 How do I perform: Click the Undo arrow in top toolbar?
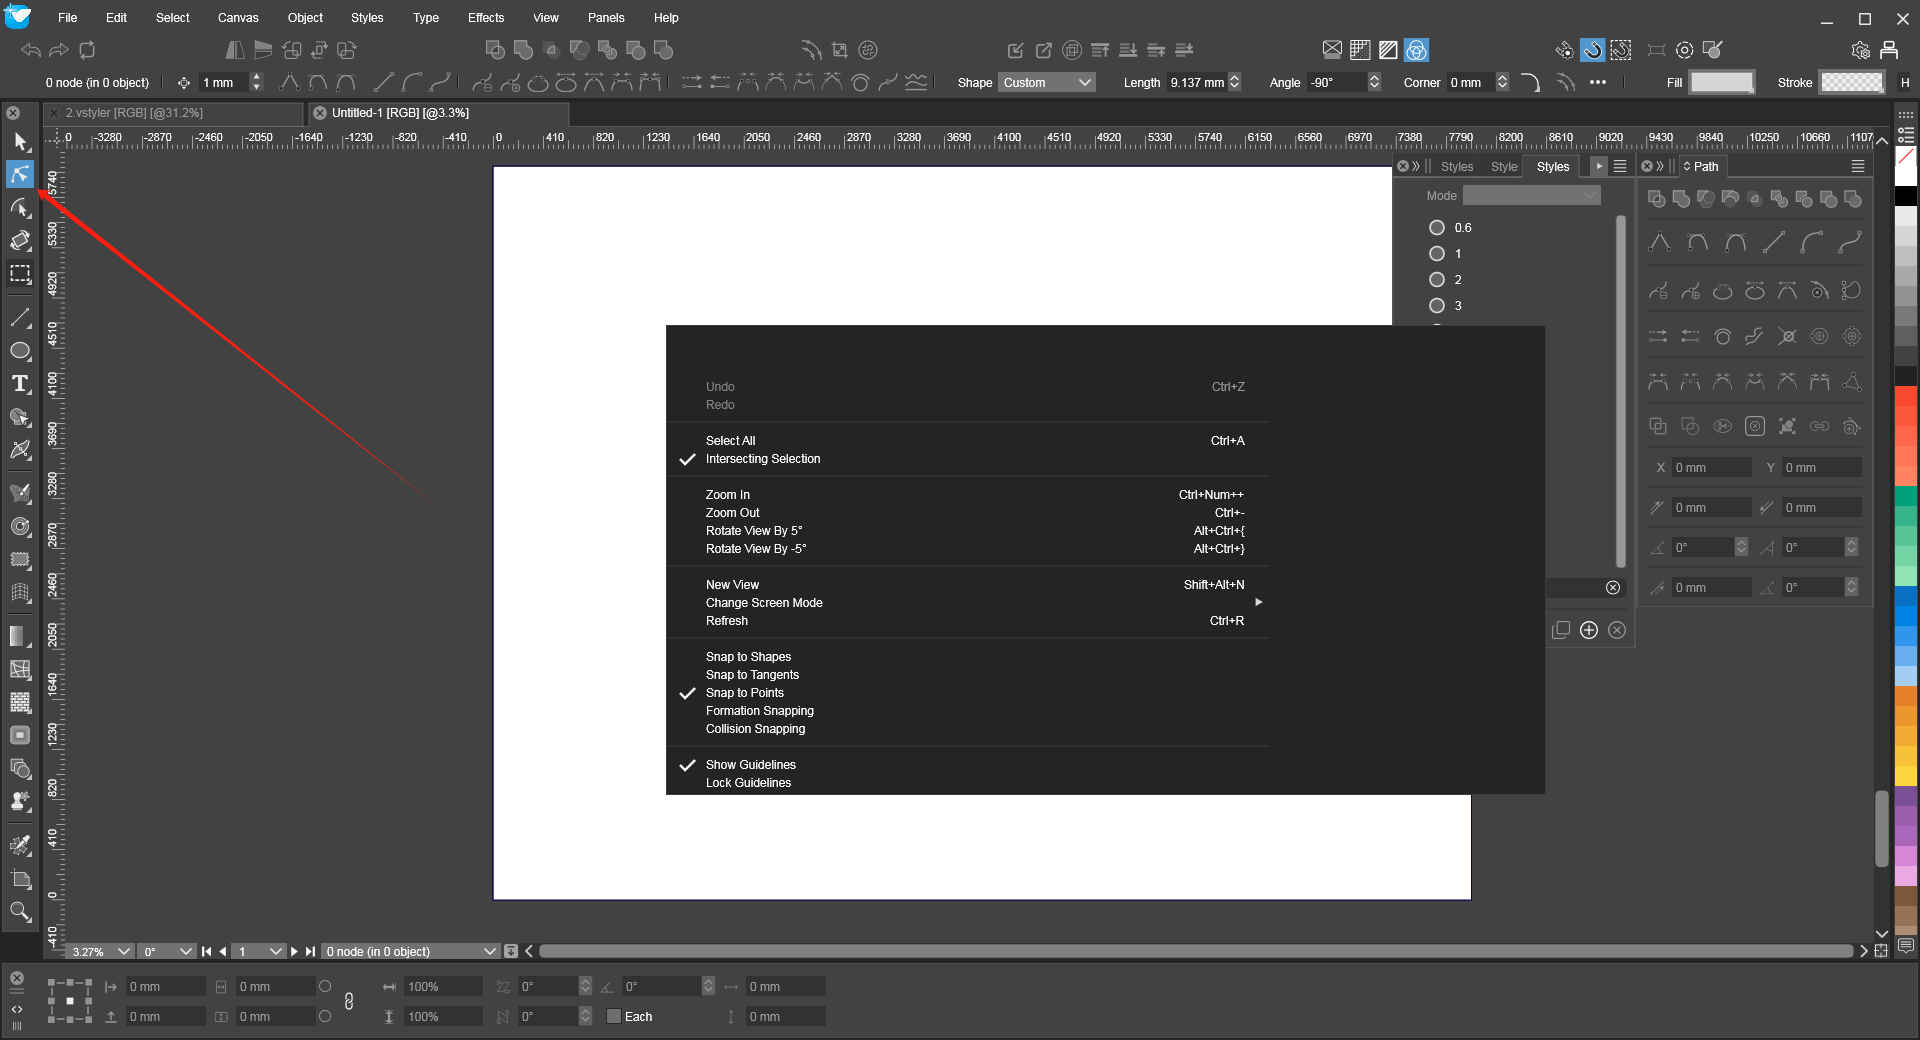[31, 50]
